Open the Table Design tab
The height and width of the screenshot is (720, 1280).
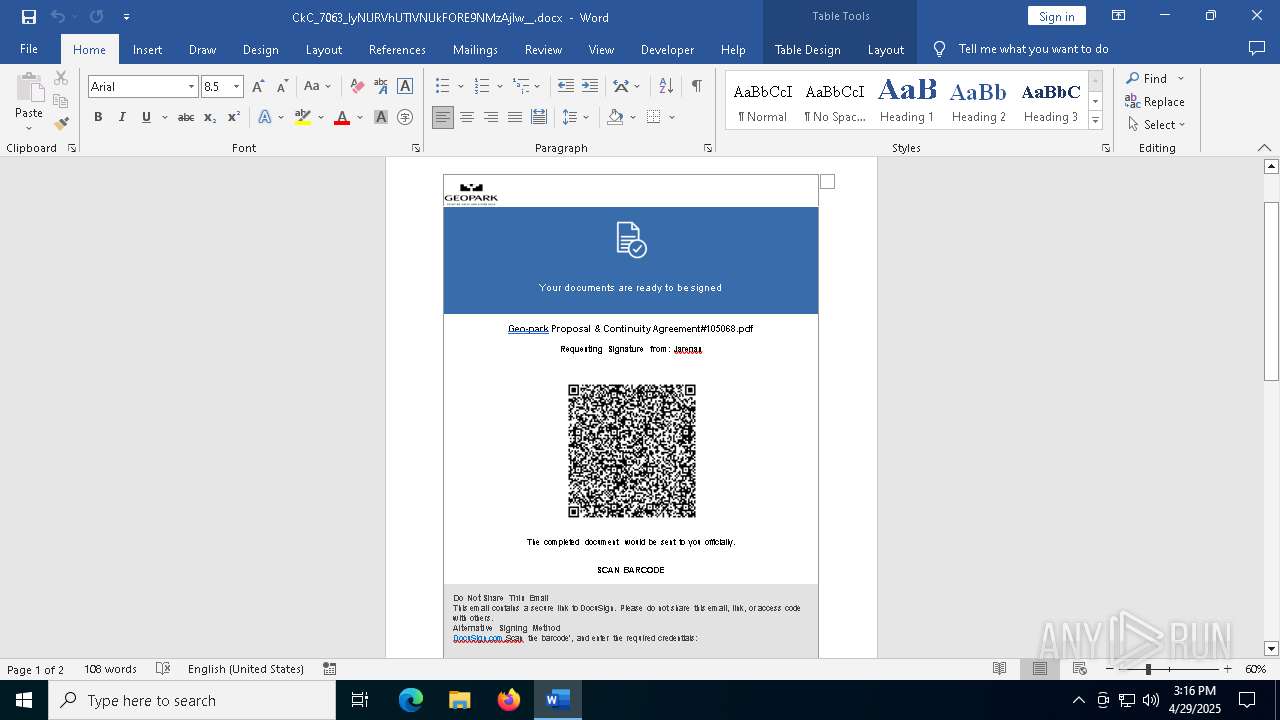click(807, 49)
